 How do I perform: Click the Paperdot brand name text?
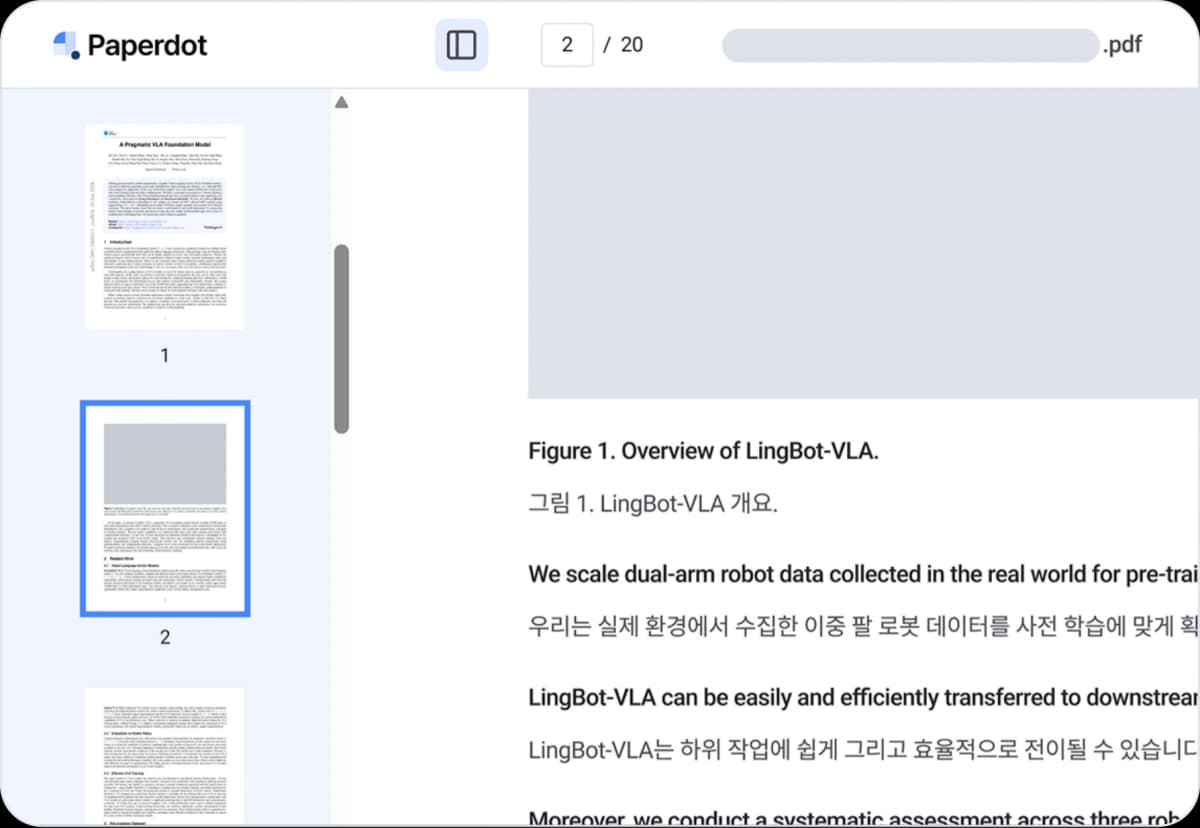click(147, 45)
